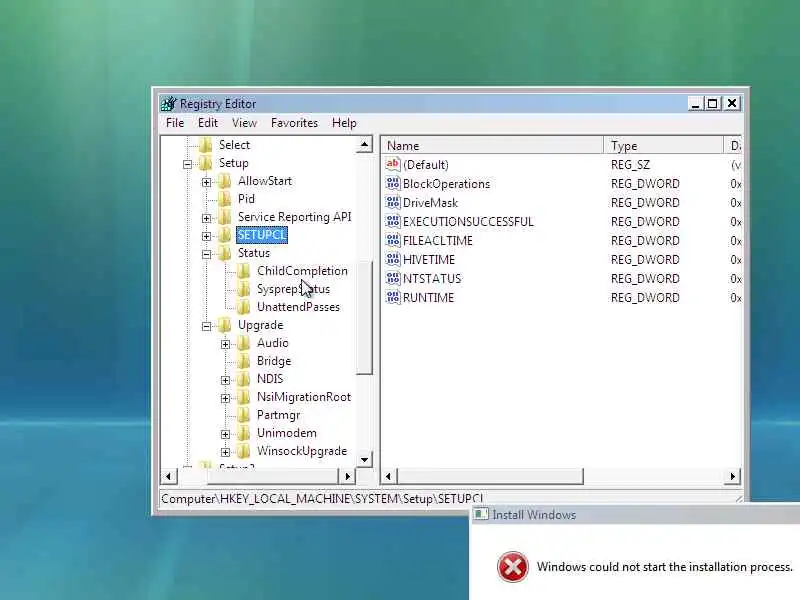800x600 pixels.
Task: Collapse the Status key
Action: 207,254
